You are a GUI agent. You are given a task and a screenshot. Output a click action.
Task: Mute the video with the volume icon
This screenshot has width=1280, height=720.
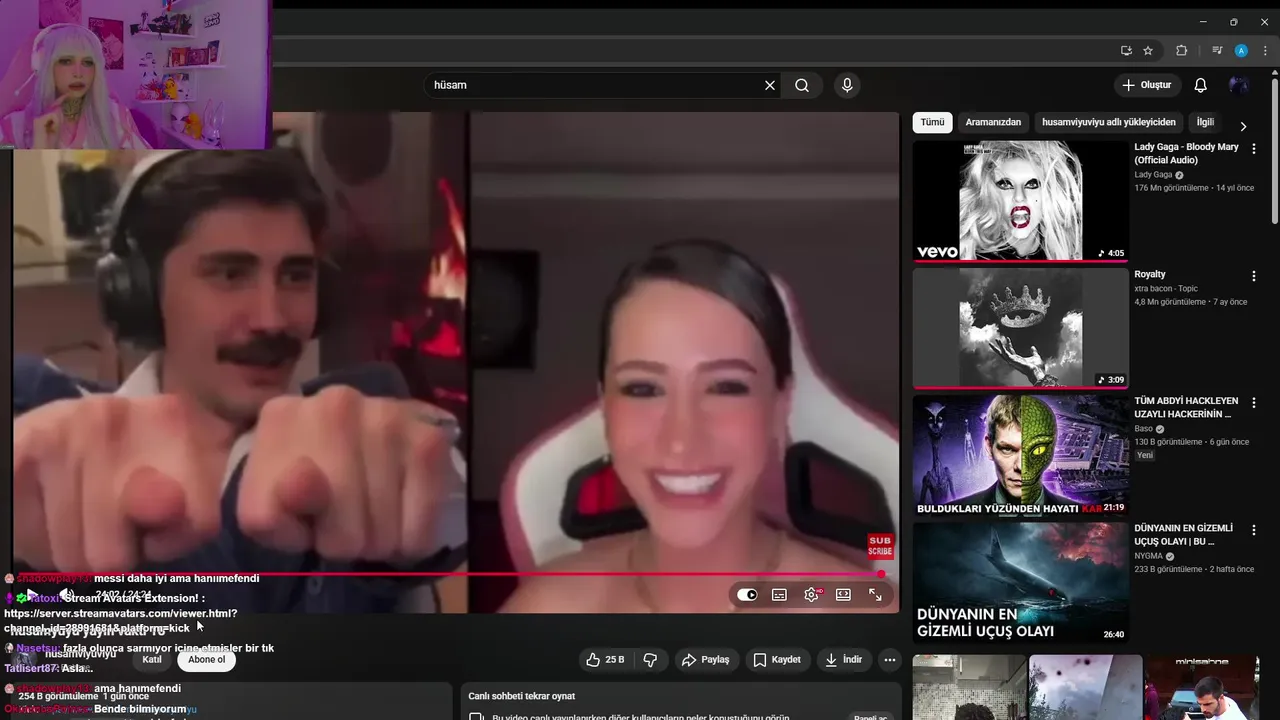point(67,594)
